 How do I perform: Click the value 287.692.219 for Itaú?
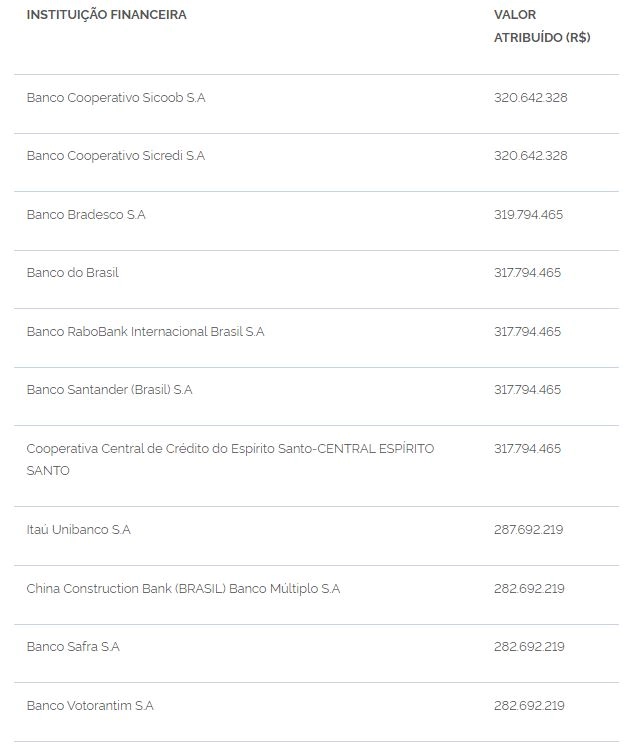click(x=529, y=530)
